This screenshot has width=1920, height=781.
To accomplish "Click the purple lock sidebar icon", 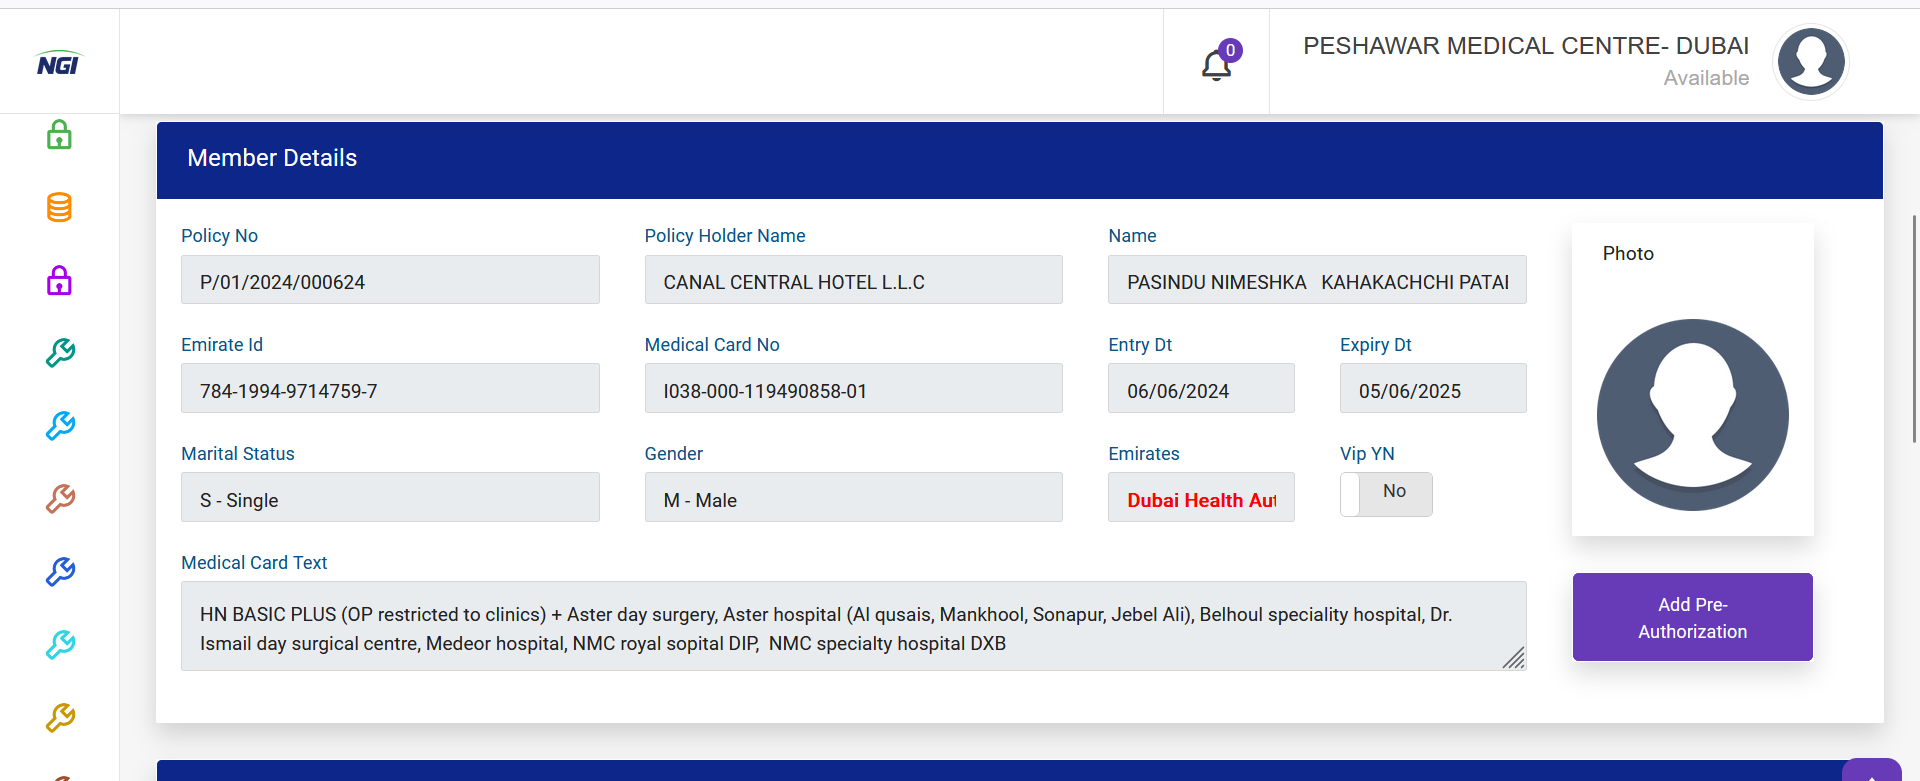I will point(60,281).
